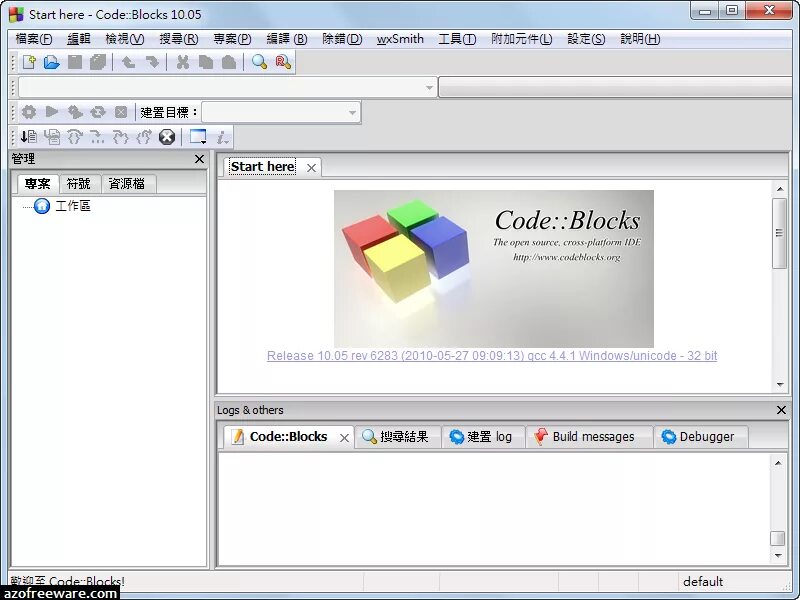Viewport: 800px width, 600px height.
Task: Redo the last action
Action: (x=152, y=62)
